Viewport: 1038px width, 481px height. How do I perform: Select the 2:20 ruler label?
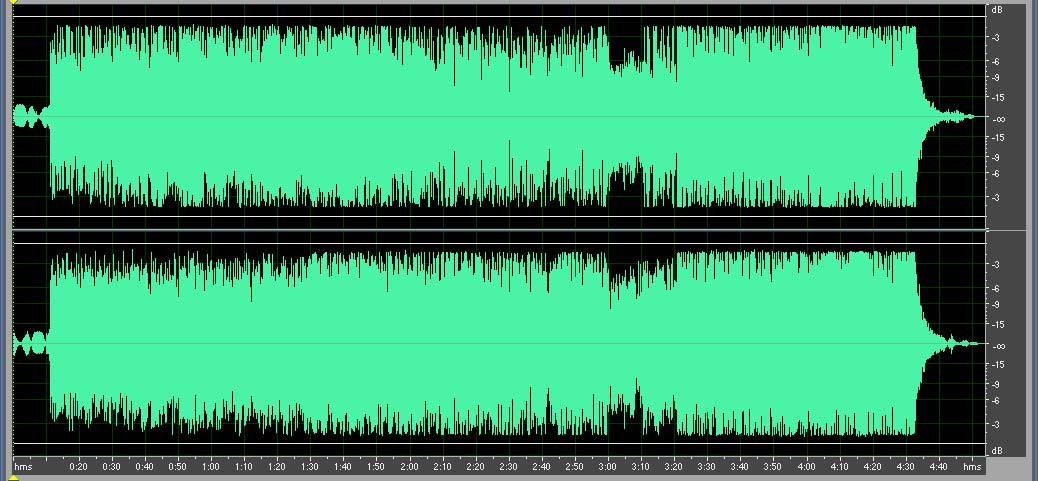click(x=475, y=467)
